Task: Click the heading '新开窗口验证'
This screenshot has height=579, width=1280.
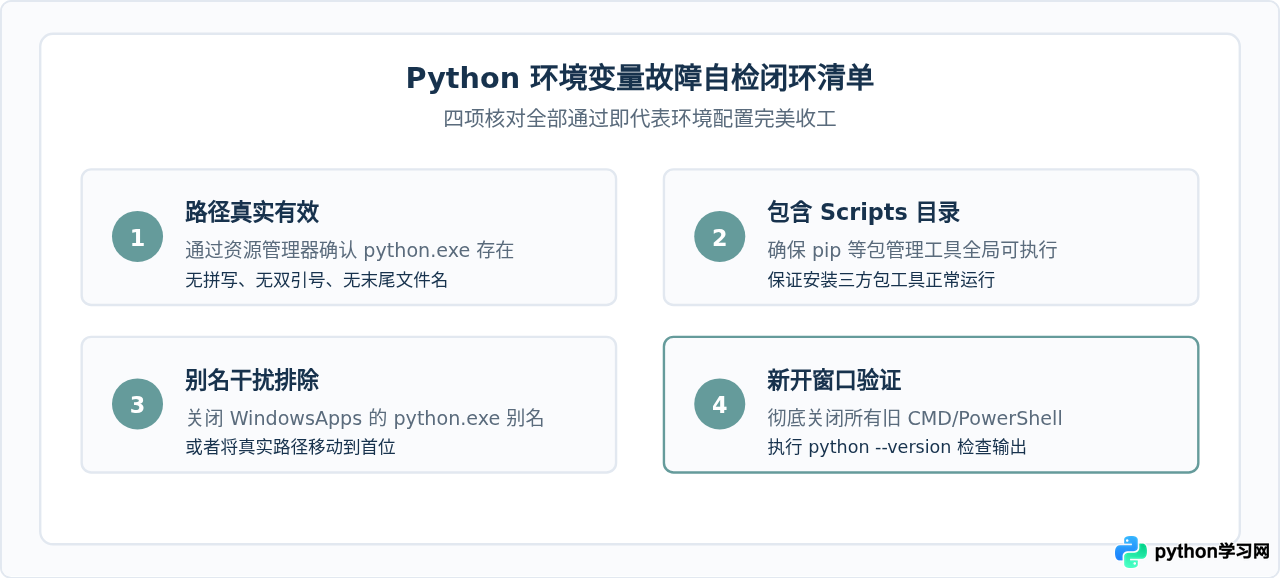Action: 834,380
